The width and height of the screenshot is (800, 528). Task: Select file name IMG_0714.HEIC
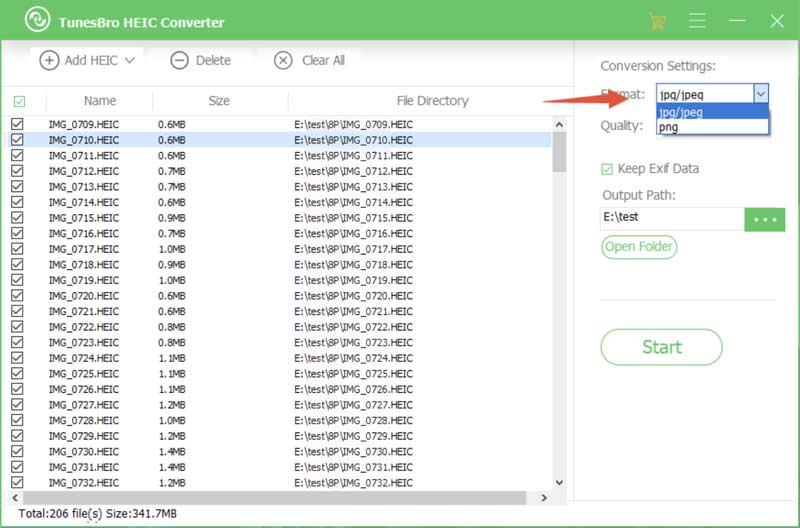[84, 202]
